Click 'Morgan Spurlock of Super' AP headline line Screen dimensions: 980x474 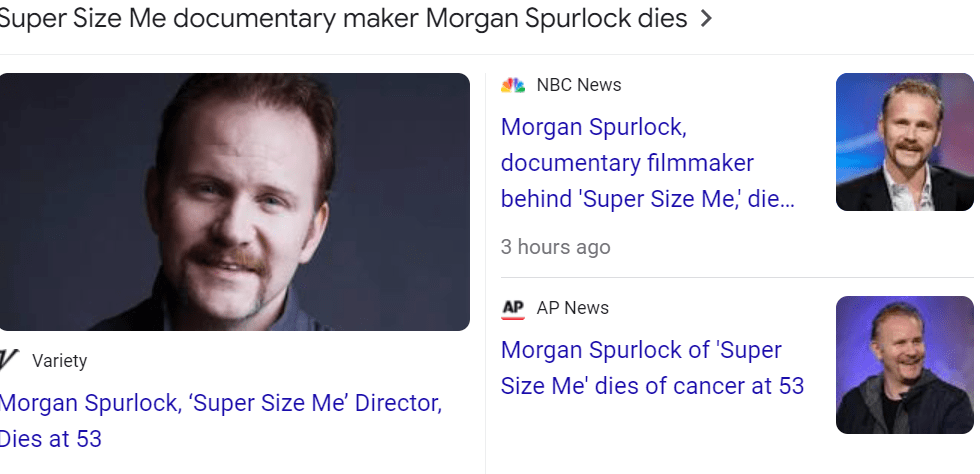[x=641, y=350]
